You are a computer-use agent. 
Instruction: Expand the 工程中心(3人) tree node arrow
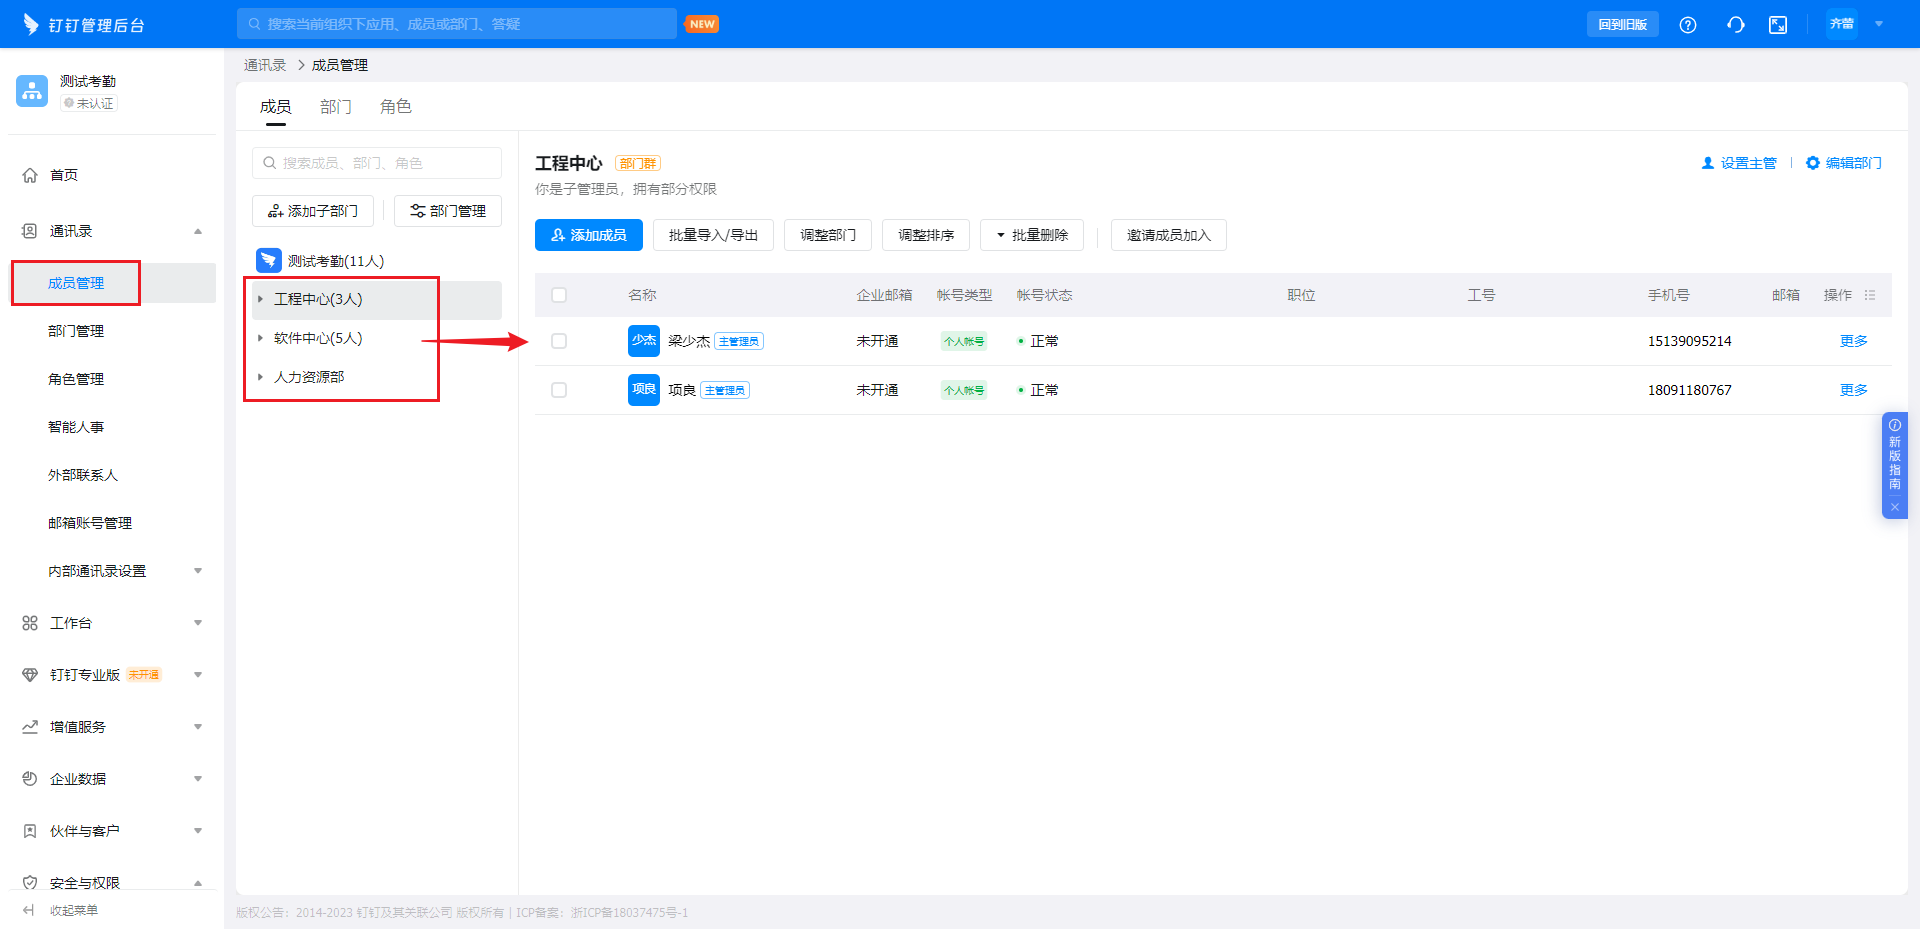click(261, 299)
